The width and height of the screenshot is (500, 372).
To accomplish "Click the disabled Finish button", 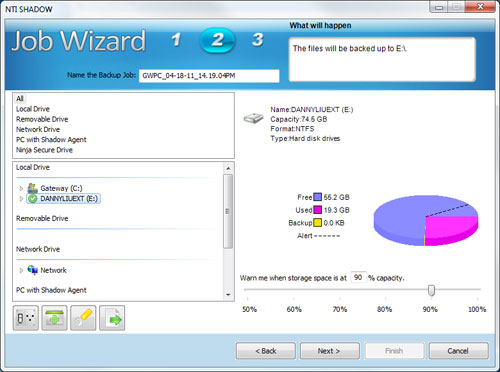I will tap(394, 351).
